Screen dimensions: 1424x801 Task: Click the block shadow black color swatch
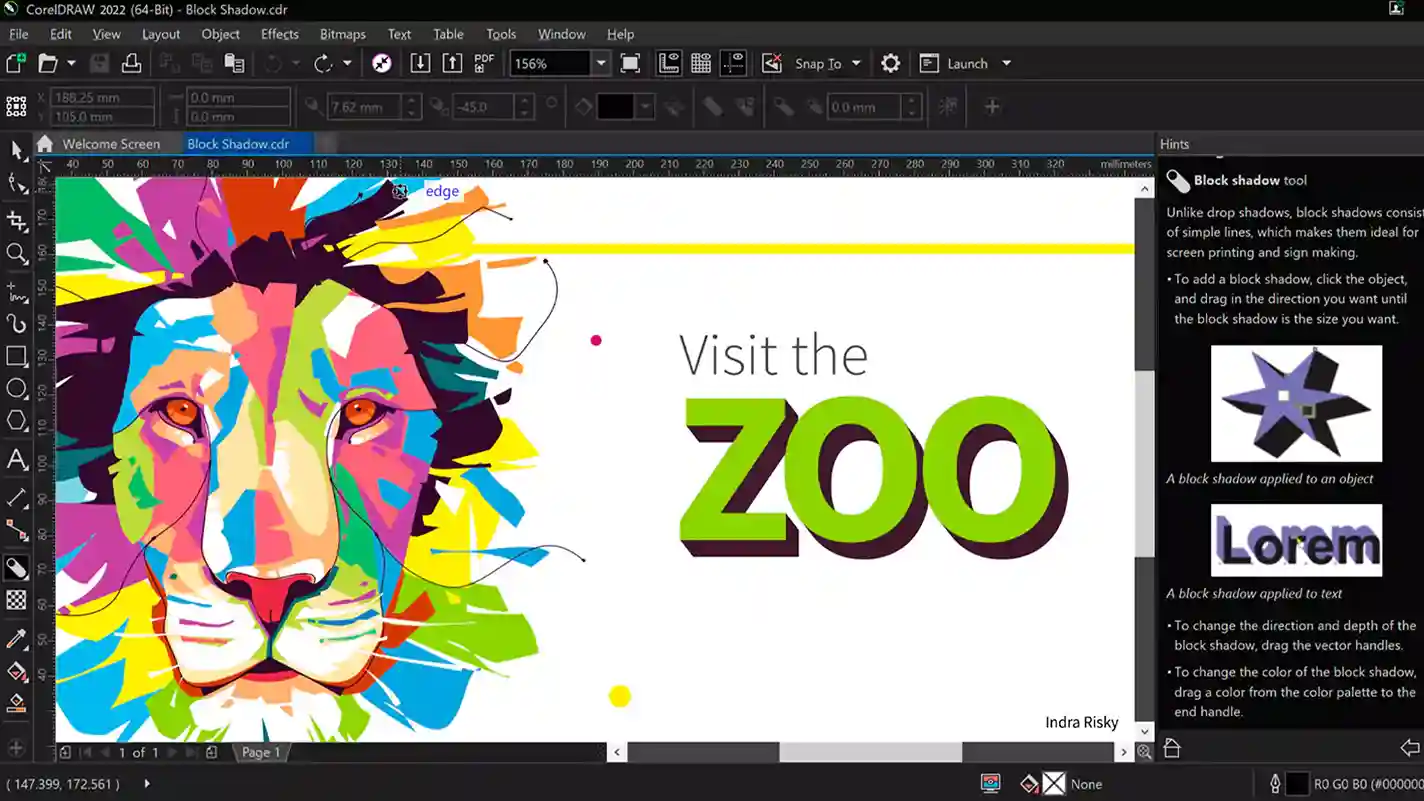616,107
